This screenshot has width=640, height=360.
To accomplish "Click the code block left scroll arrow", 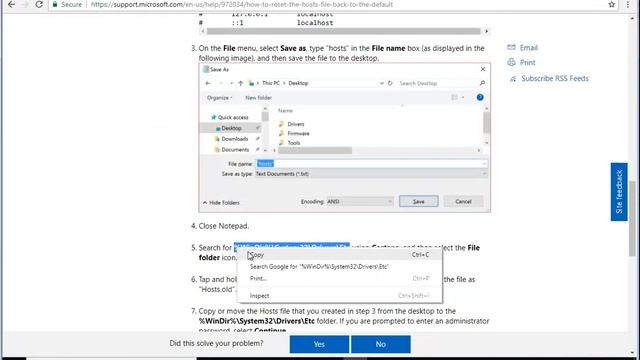I will coord(202,31).
